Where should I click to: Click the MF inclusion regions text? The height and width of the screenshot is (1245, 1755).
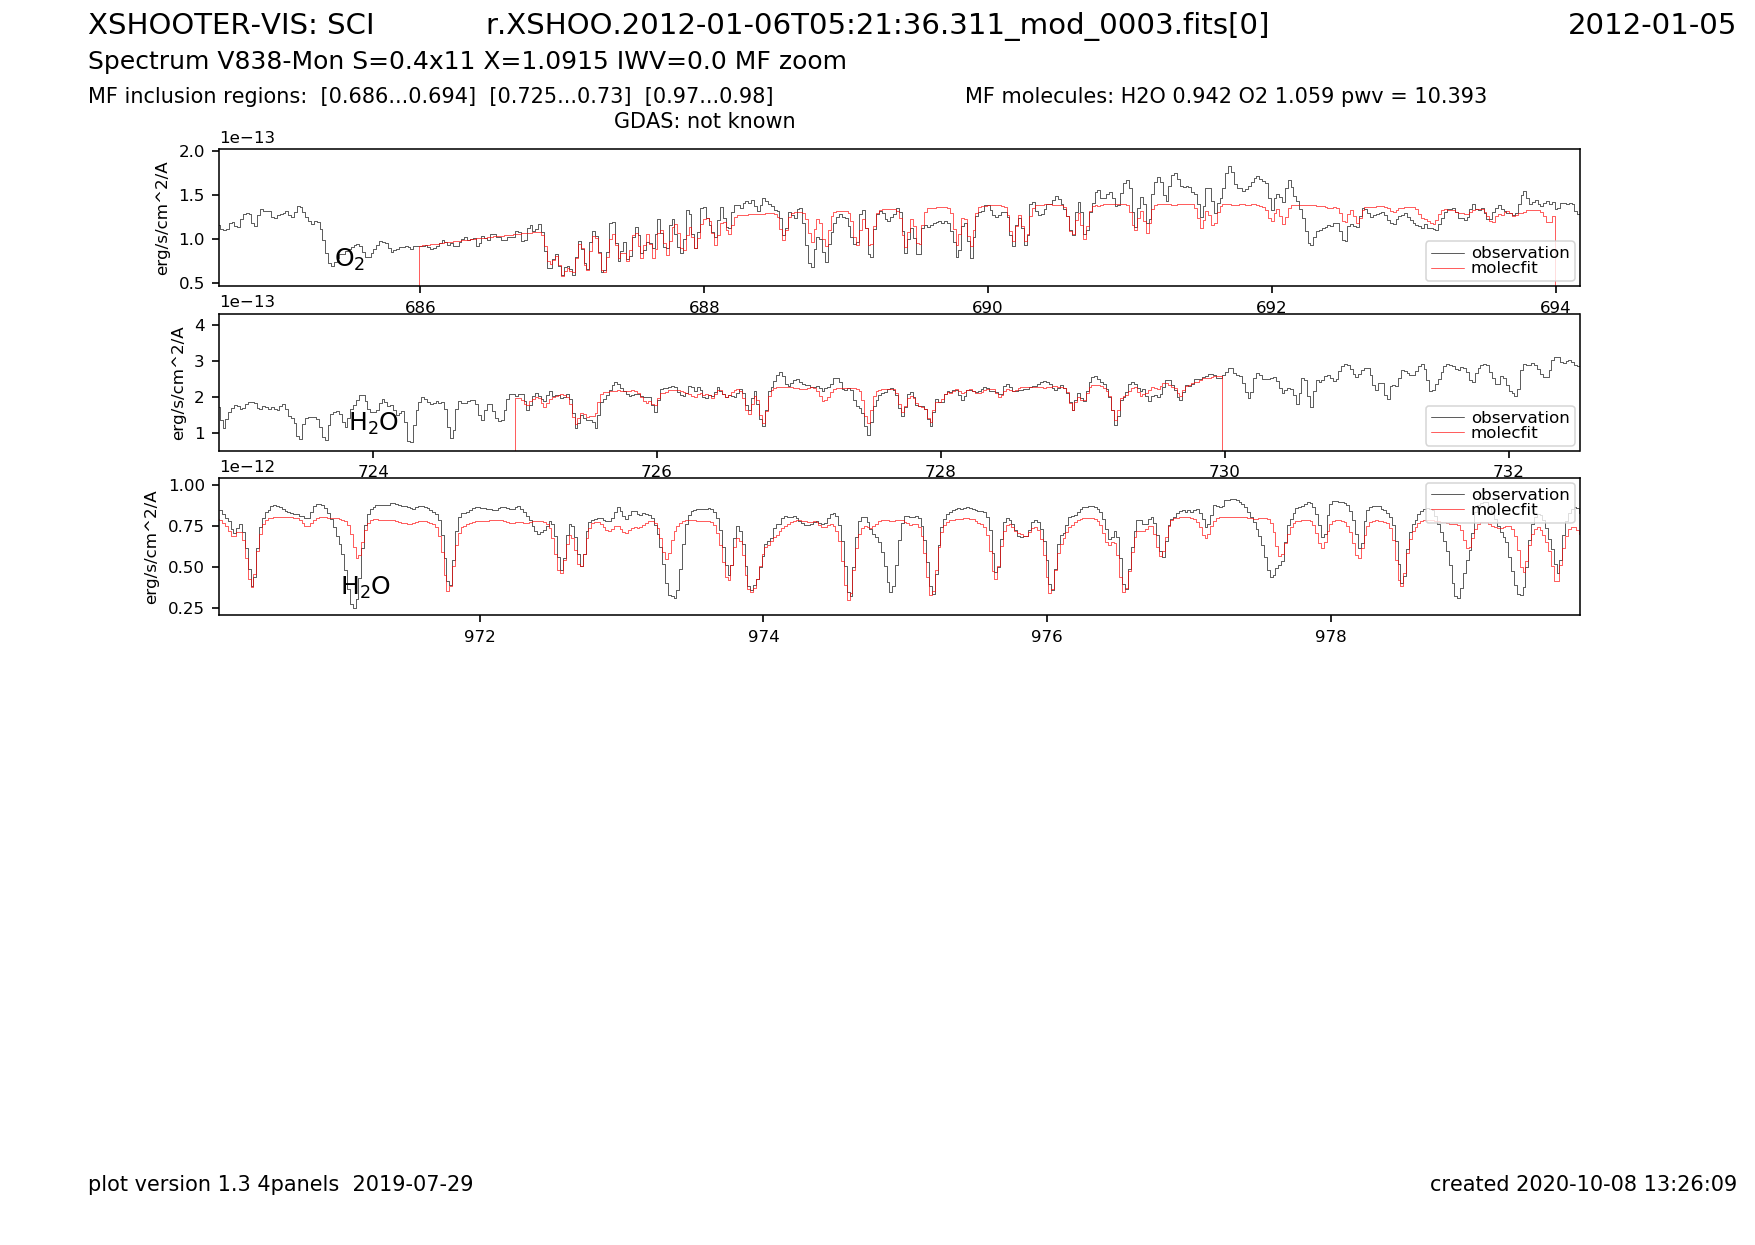(x=430, y=96)
